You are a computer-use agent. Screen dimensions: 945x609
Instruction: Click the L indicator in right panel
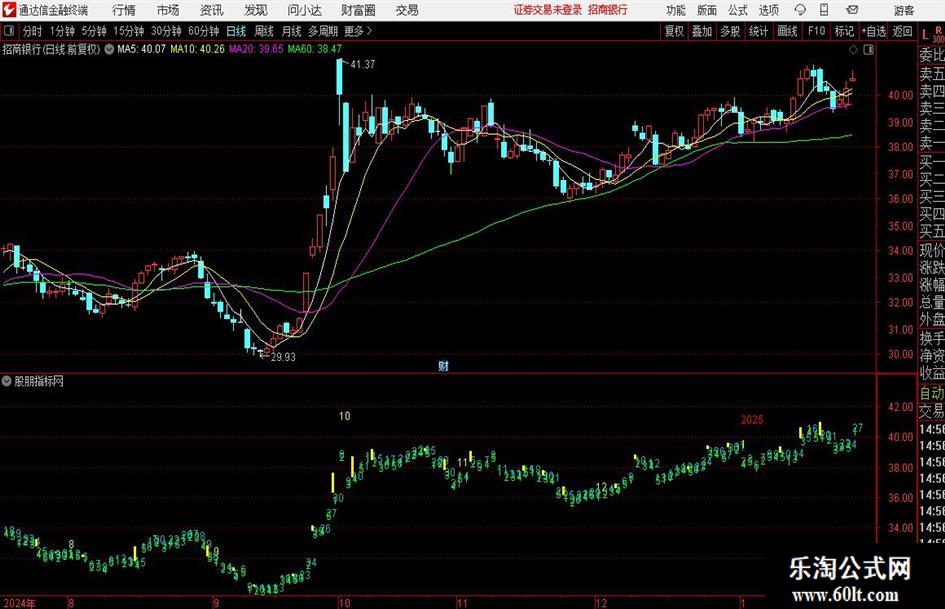[x=925, y=35]
